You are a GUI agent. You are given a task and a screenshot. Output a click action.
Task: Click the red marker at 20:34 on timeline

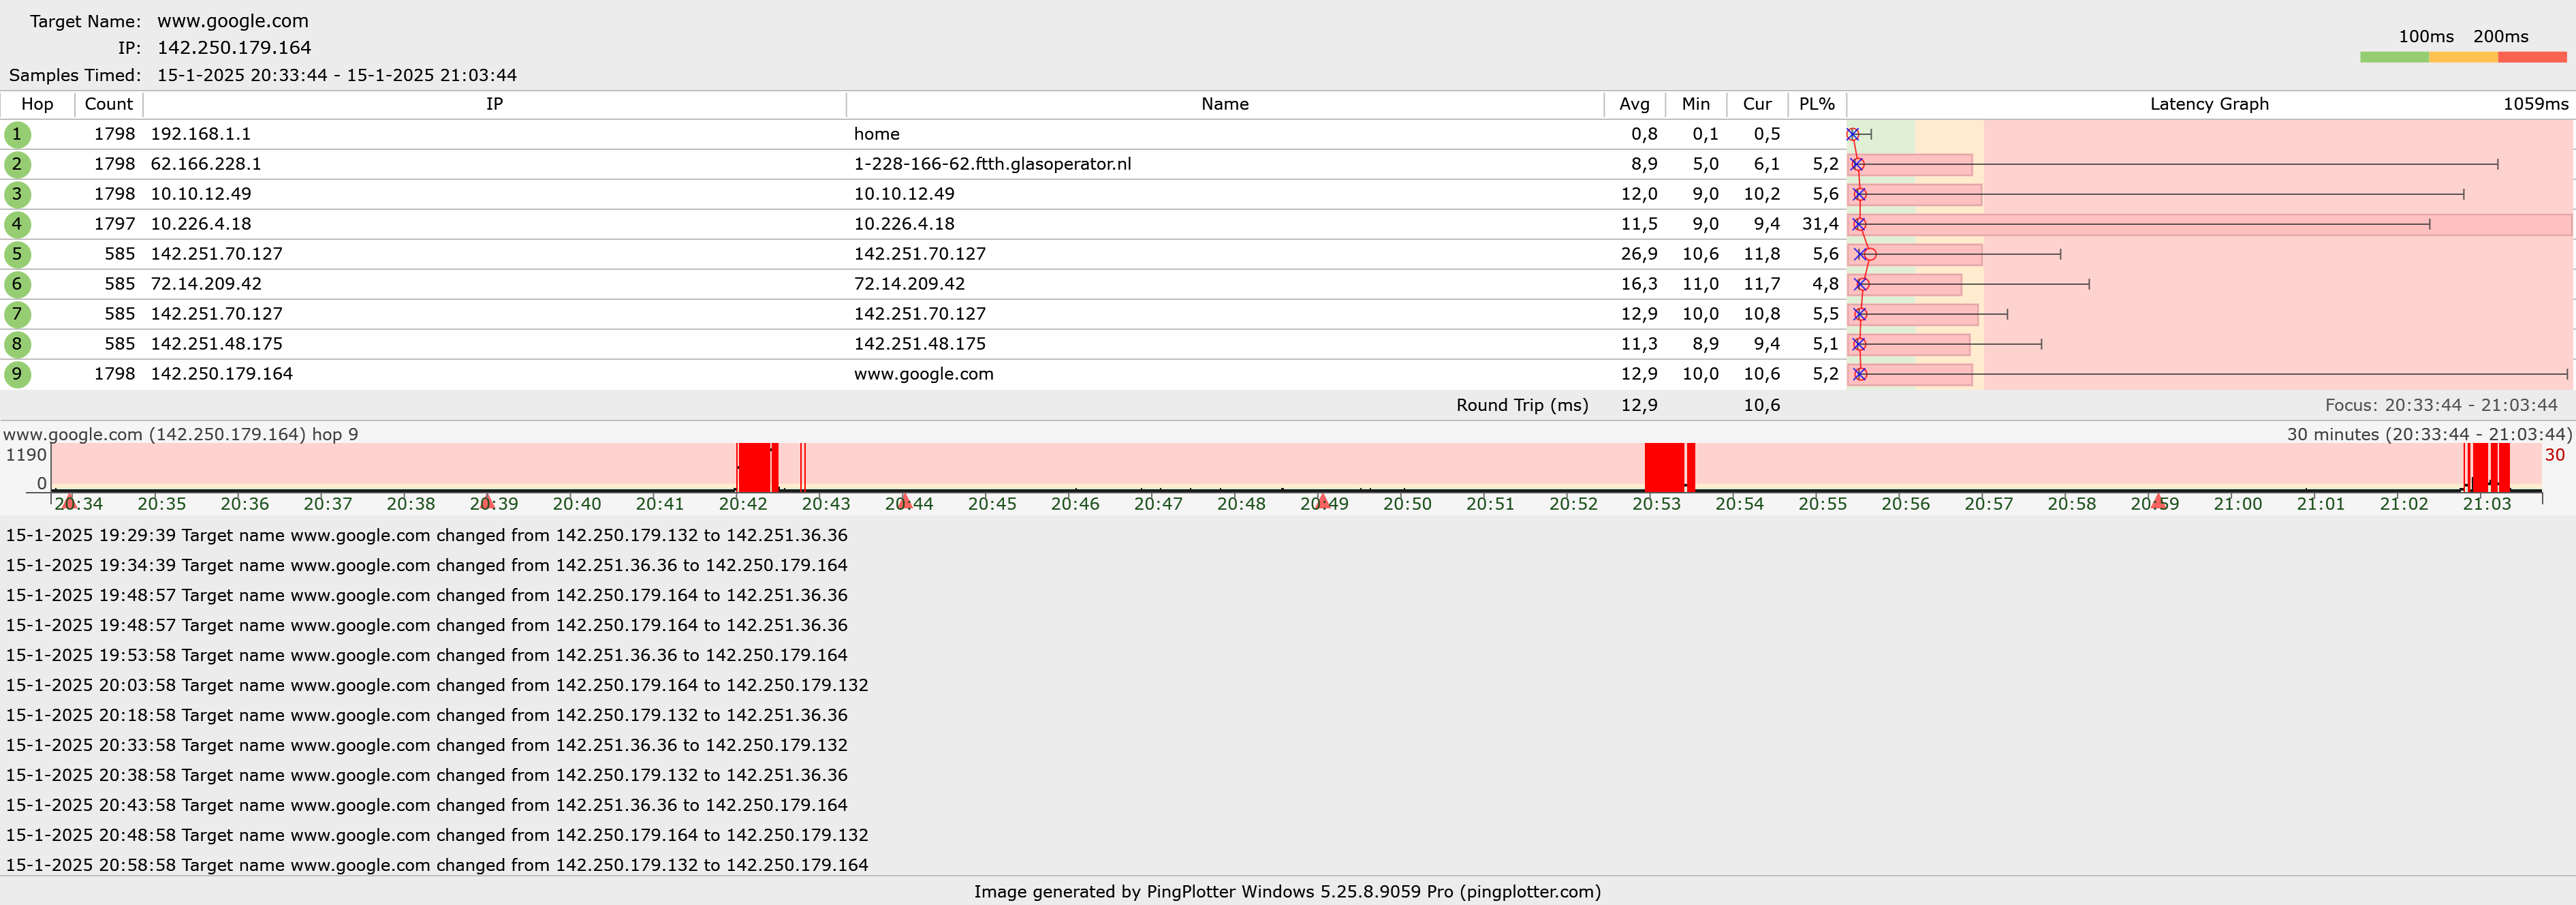tap(69, 500)
